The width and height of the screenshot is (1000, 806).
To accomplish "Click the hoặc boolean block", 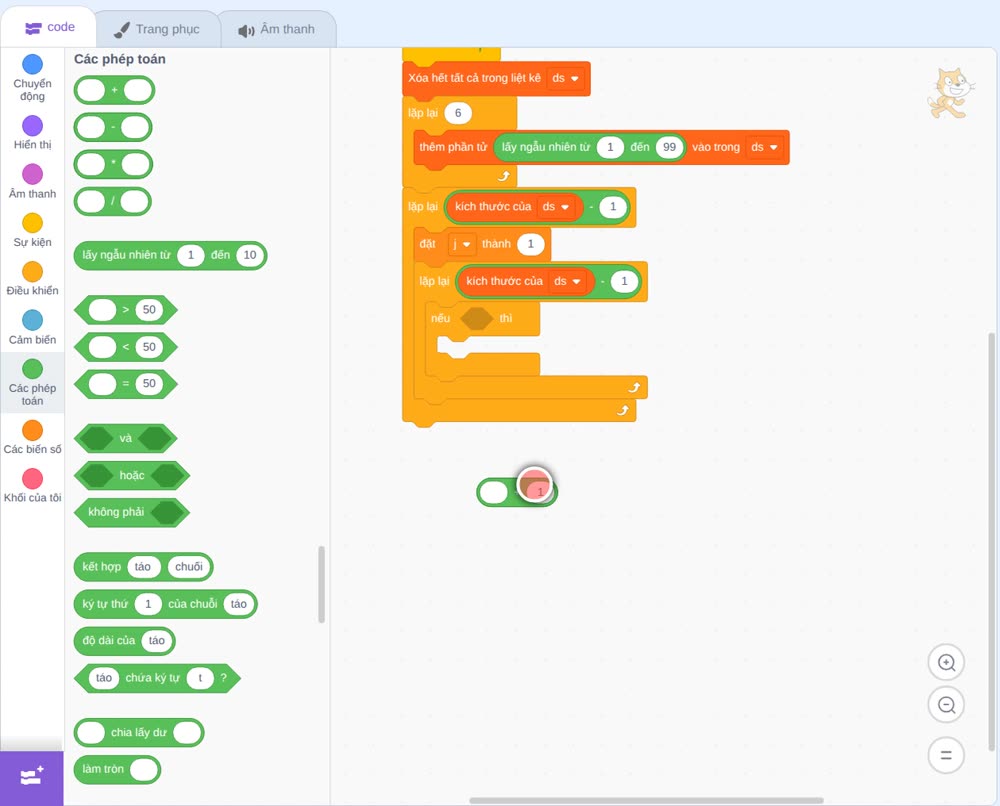I will pyautogui.click(x=132, y=476).
